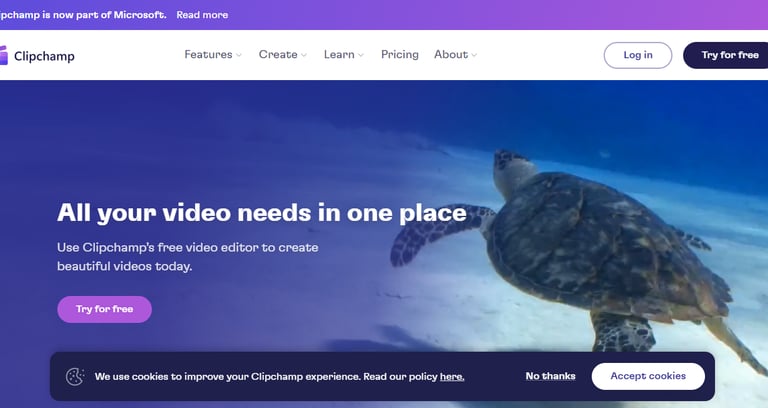This screenshot has height=408, width=768.
Task: Click the 'now part of Microsoft' banner text
Action: 83,15
